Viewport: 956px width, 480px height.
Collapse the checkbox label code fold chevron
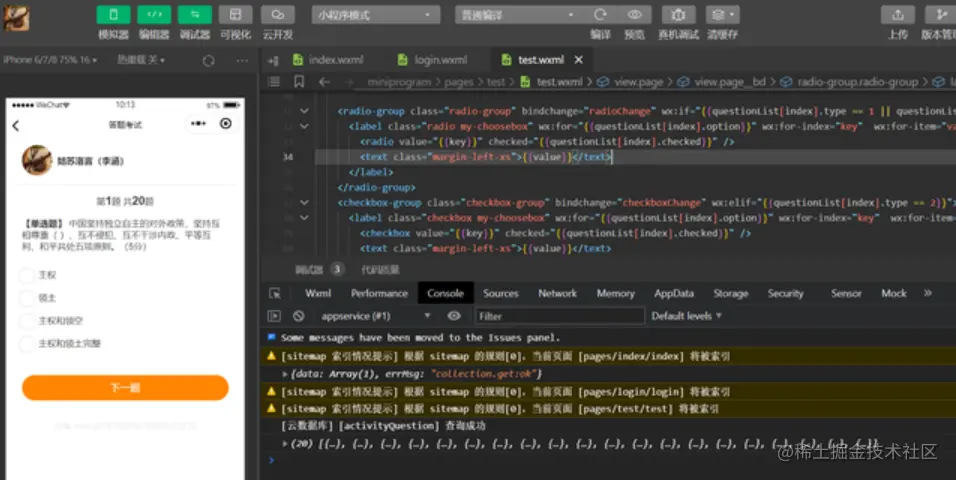304,218
